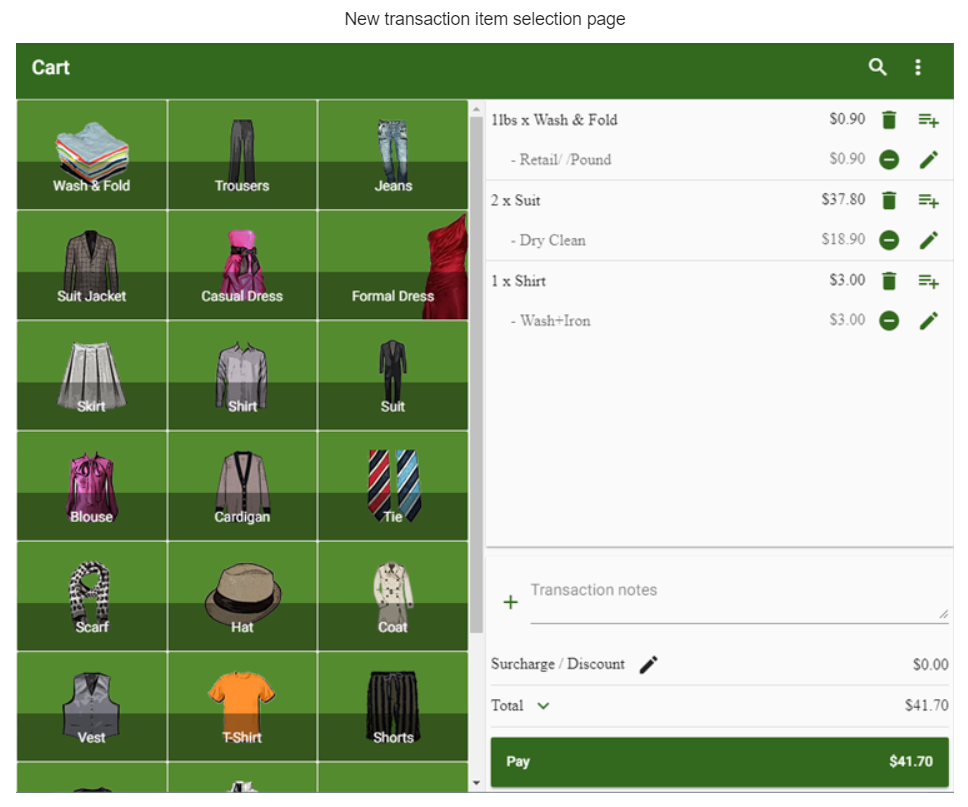Expand the Total breakdown chevron

tap(543, 706)
